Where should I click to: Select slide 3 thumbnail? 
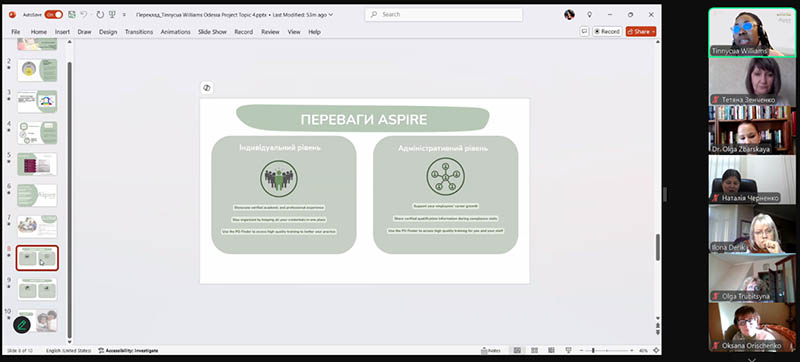coord(37,101)
